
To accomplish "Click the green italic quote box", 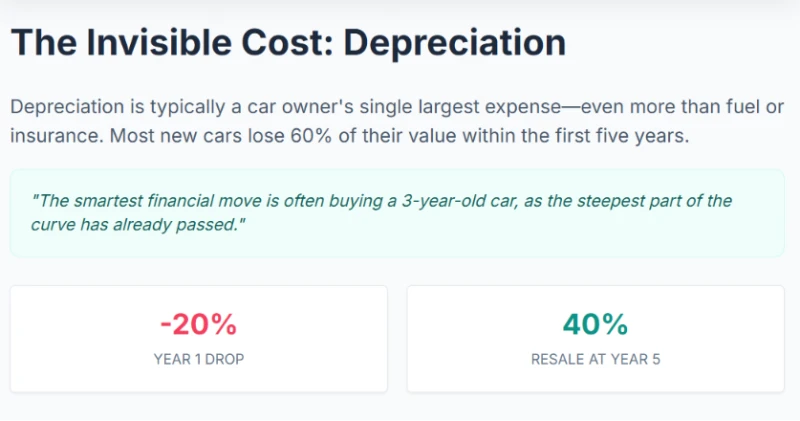I will (x=397, y=213).
